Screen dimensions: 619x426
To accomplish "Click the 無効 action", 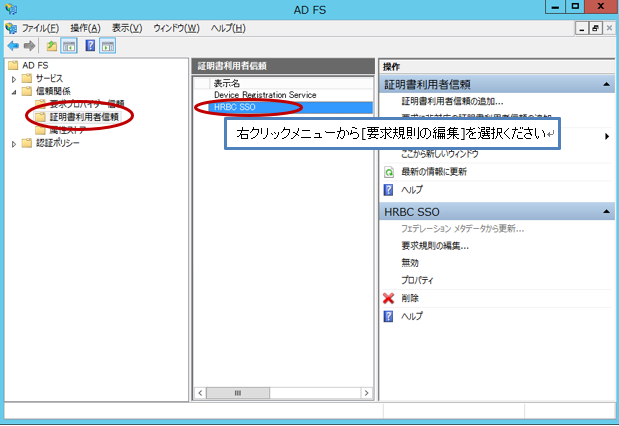I will tap(410, 263).
